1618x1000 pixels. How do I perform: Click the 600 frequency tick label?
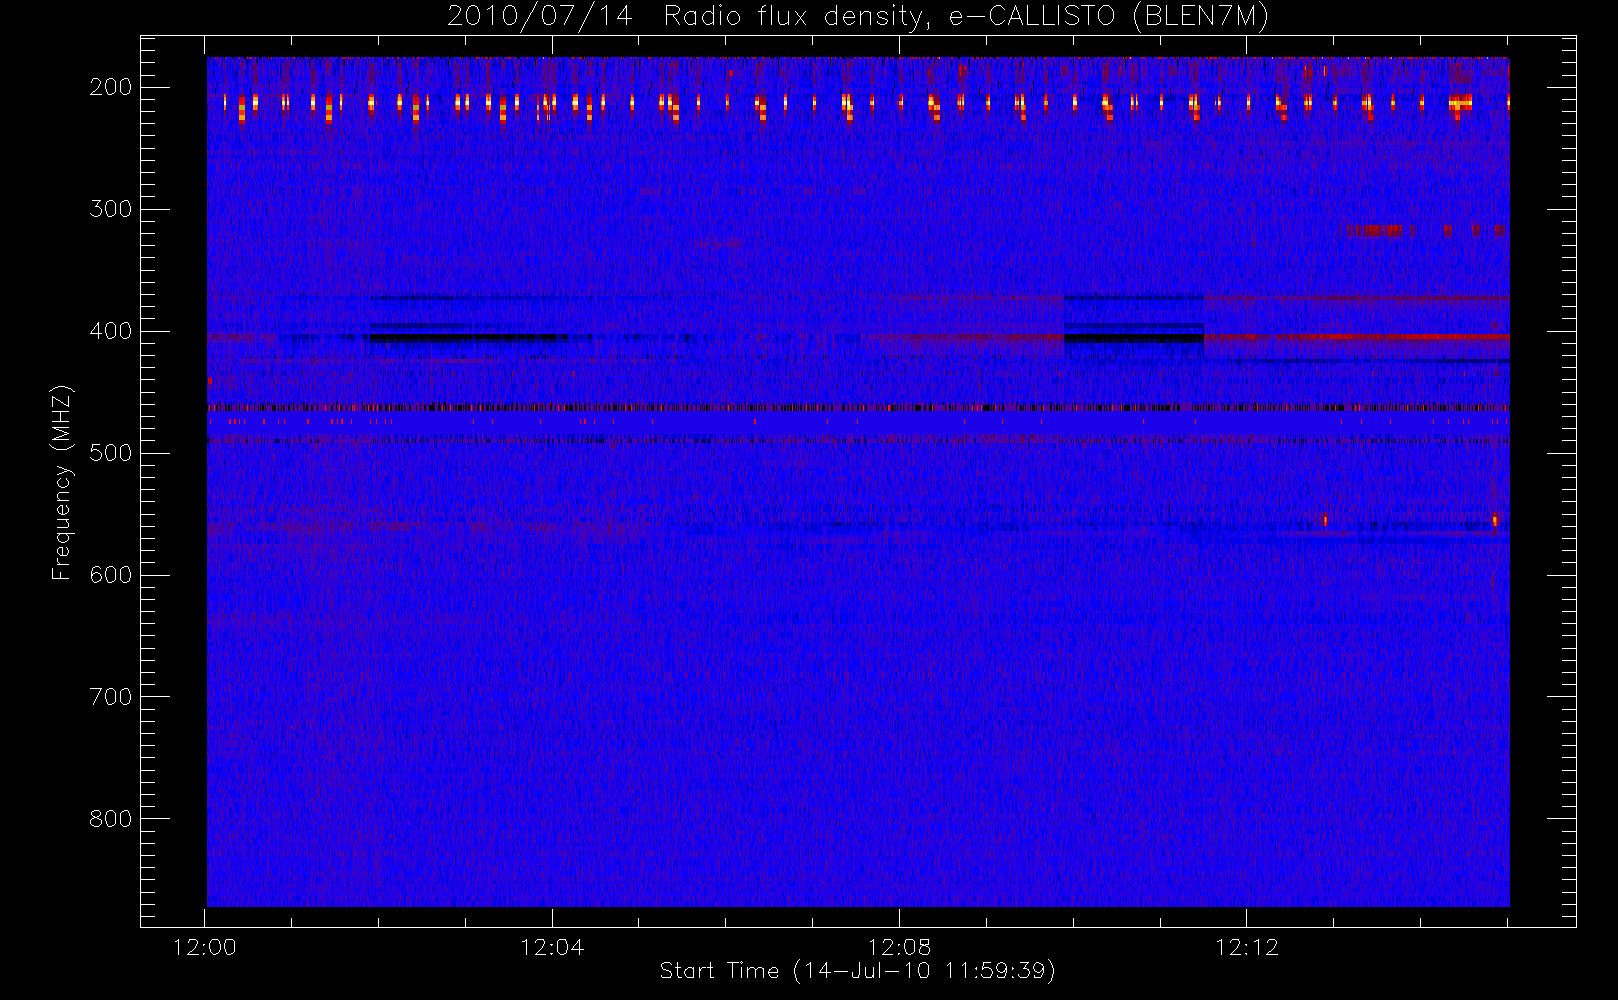click(x=110, y=575)
